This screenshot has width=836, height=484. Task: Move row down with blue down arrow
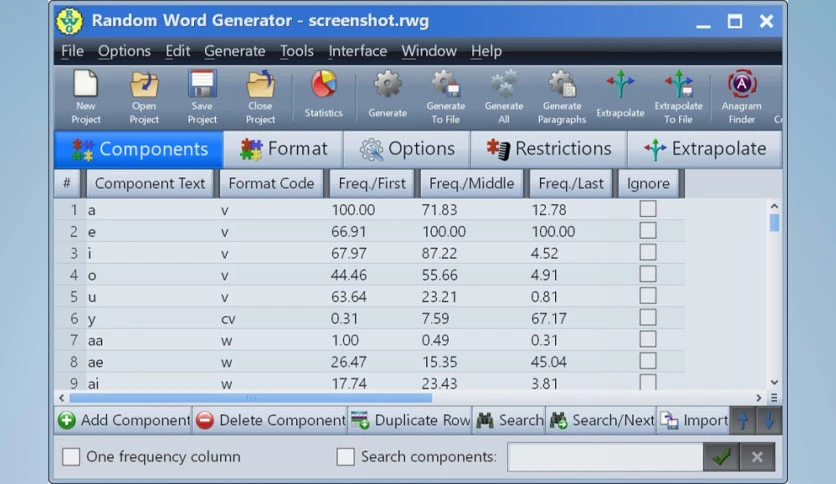click(x=768, y=421)
